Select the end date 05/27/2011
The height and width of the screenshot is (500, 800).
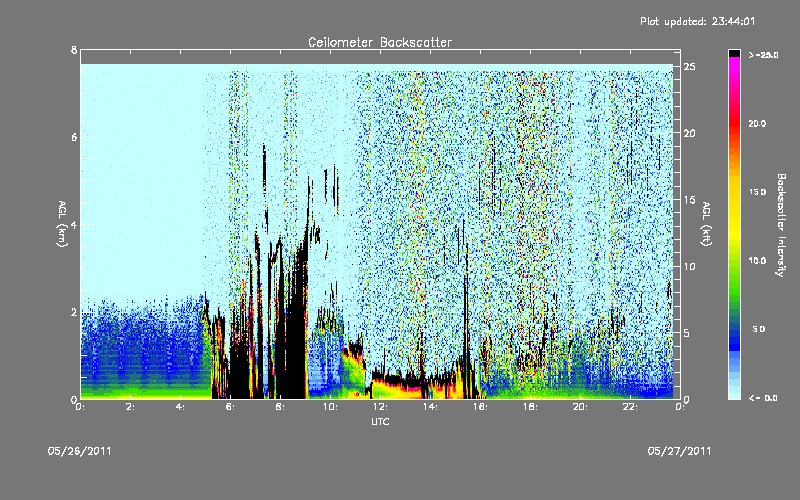pyautogui.click(x=679, y=451)
